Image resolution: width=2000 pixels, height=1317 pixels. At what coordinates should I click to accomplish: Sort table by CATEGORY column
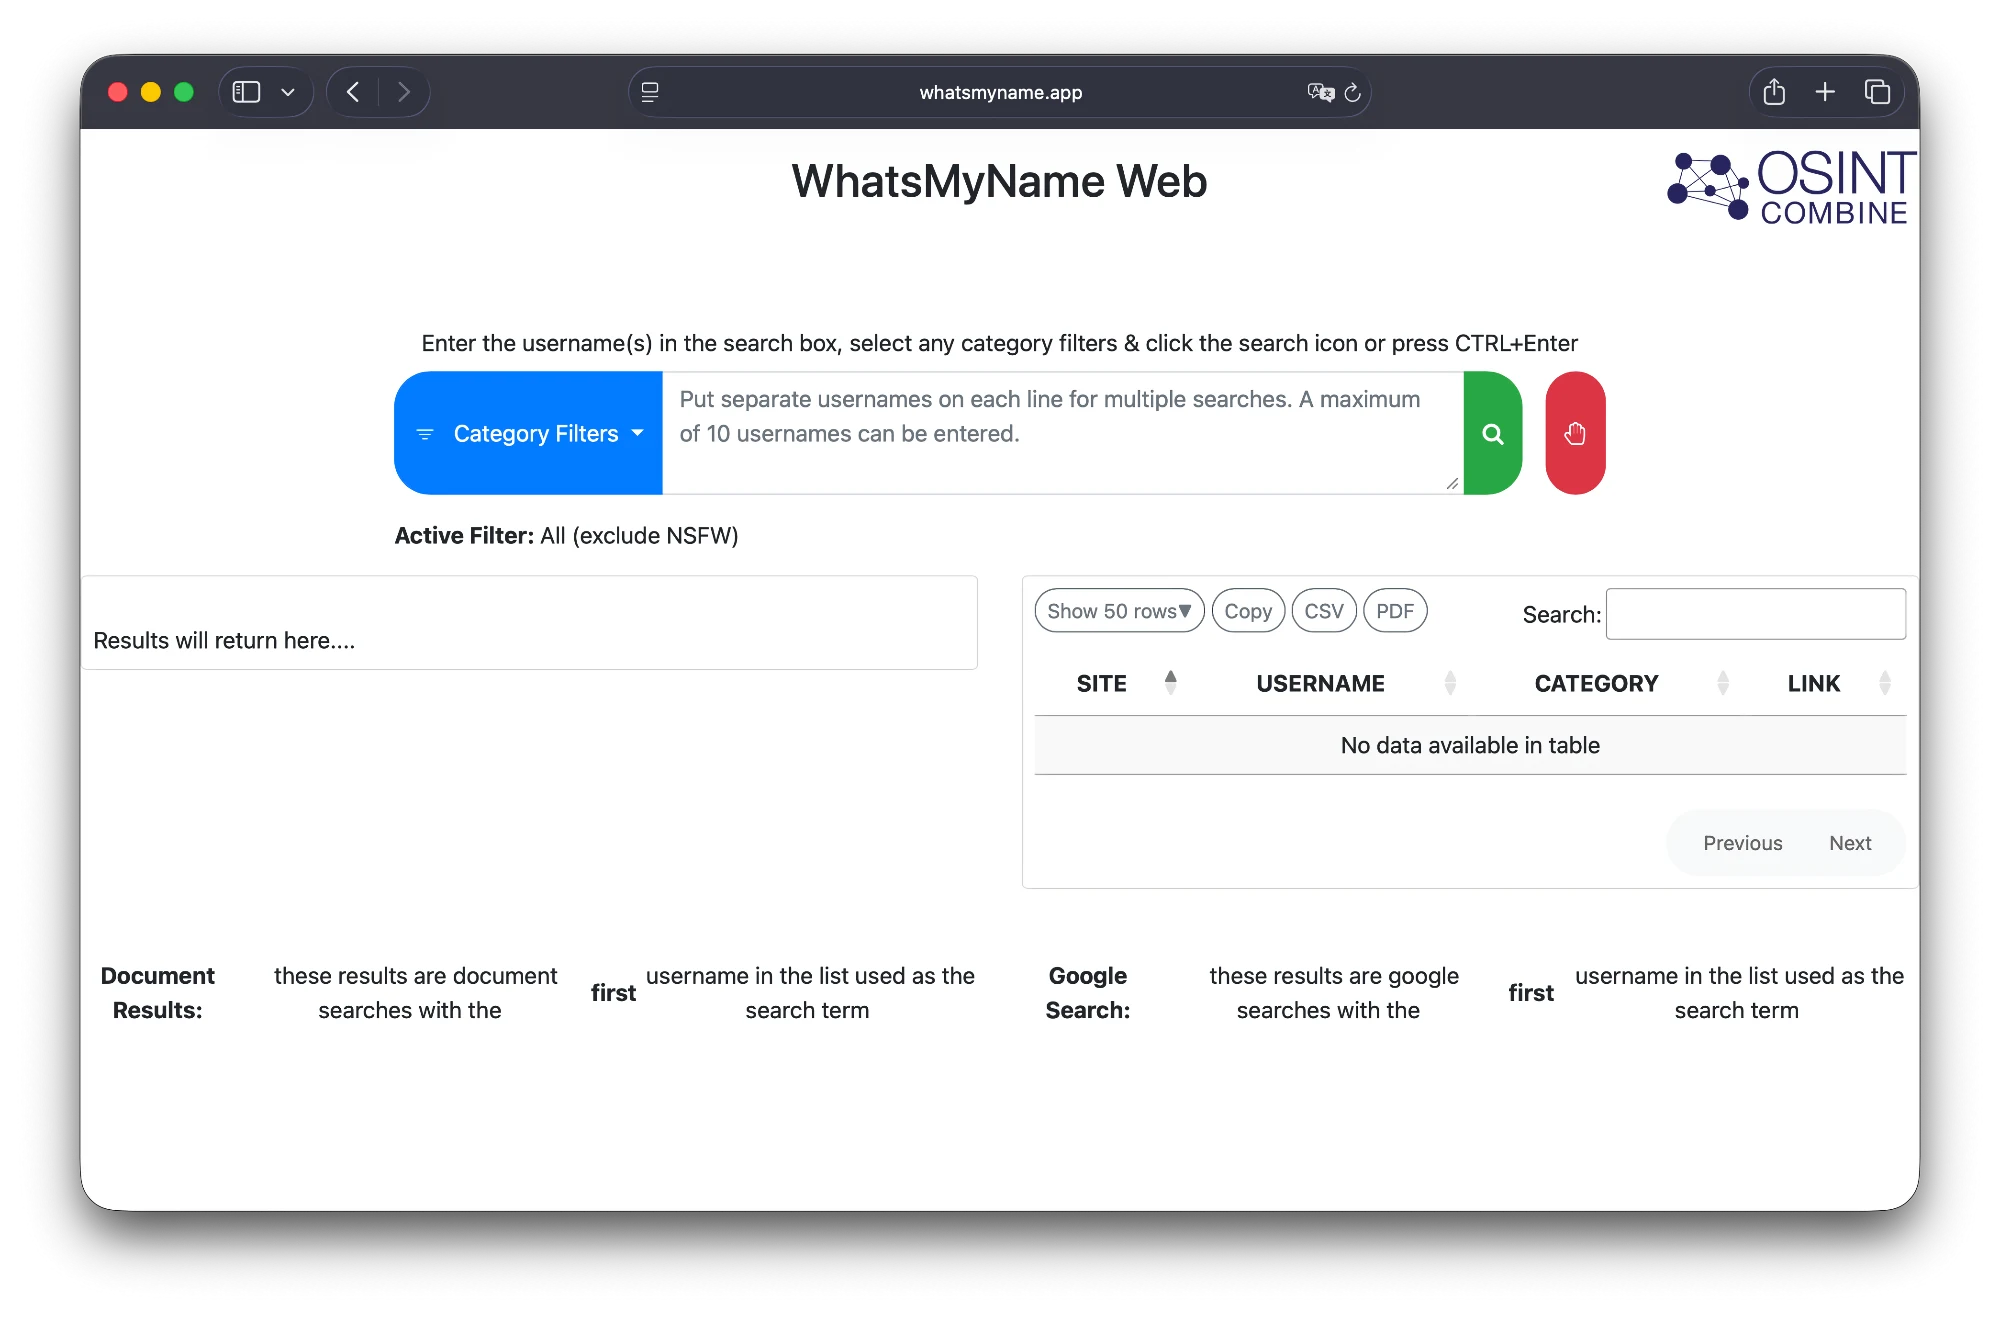click(x=1596, y=684)
